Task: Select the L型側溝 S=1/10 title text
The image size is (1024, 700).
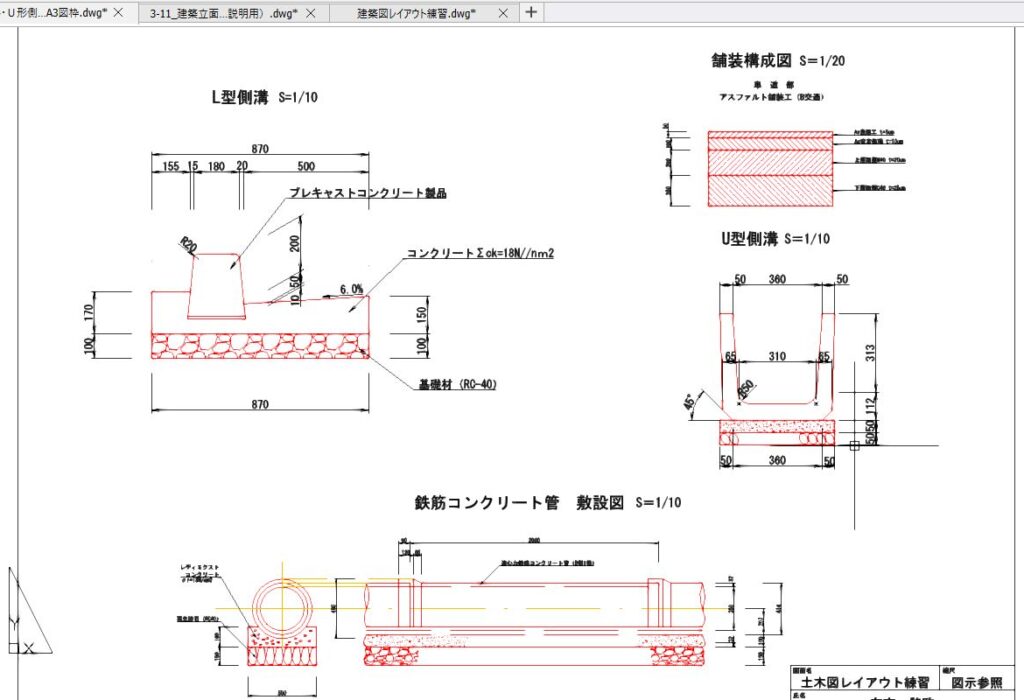Action: [264, 98]
